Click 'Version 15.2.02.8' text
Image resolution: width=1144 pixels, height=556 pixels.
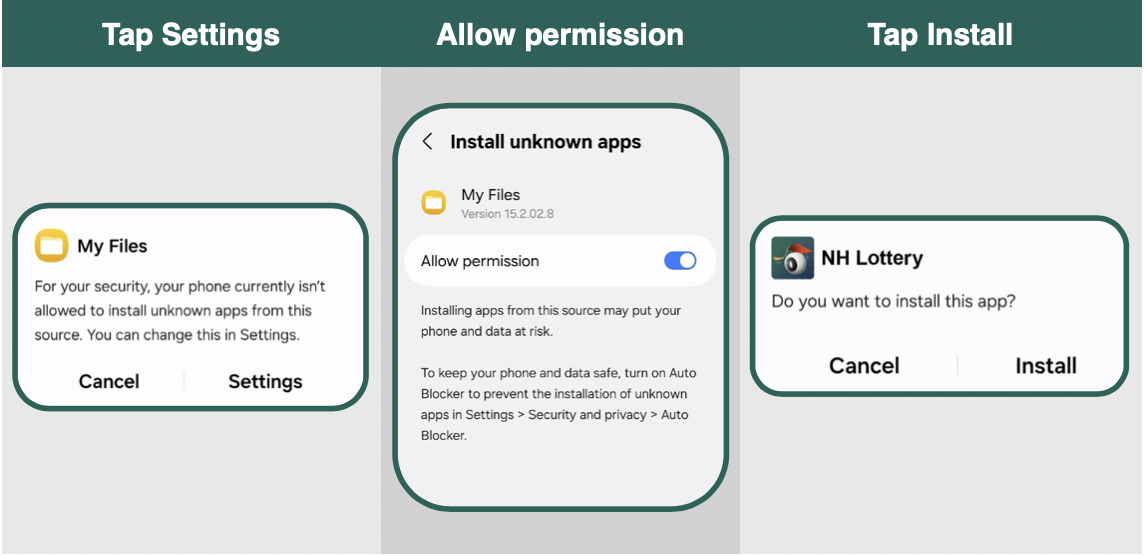point(509,215)
